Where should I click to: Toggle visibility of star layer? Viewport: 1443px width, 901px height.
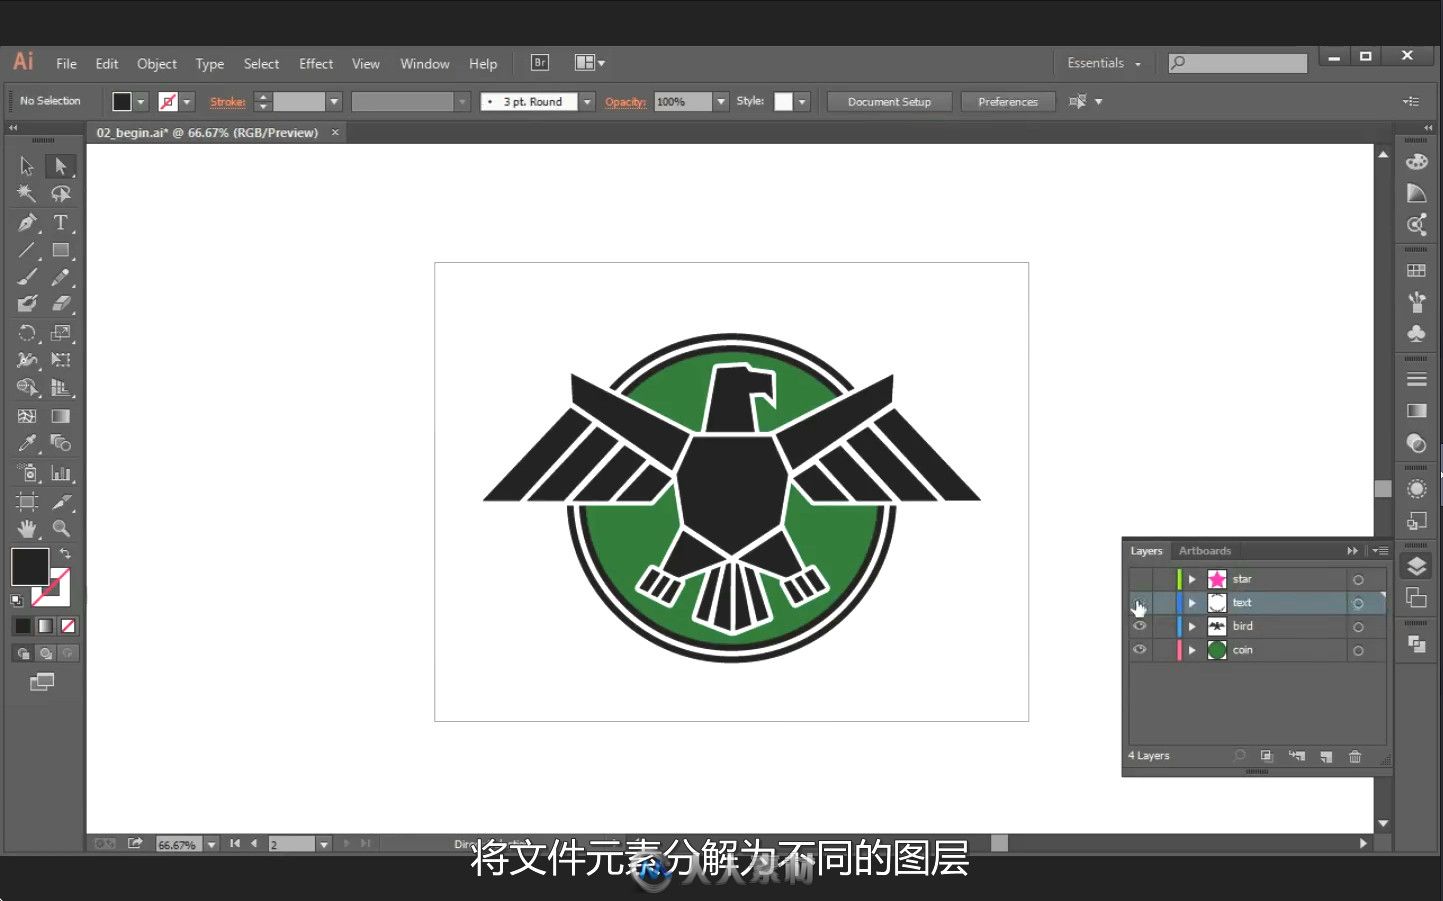tap(1139, 579)
